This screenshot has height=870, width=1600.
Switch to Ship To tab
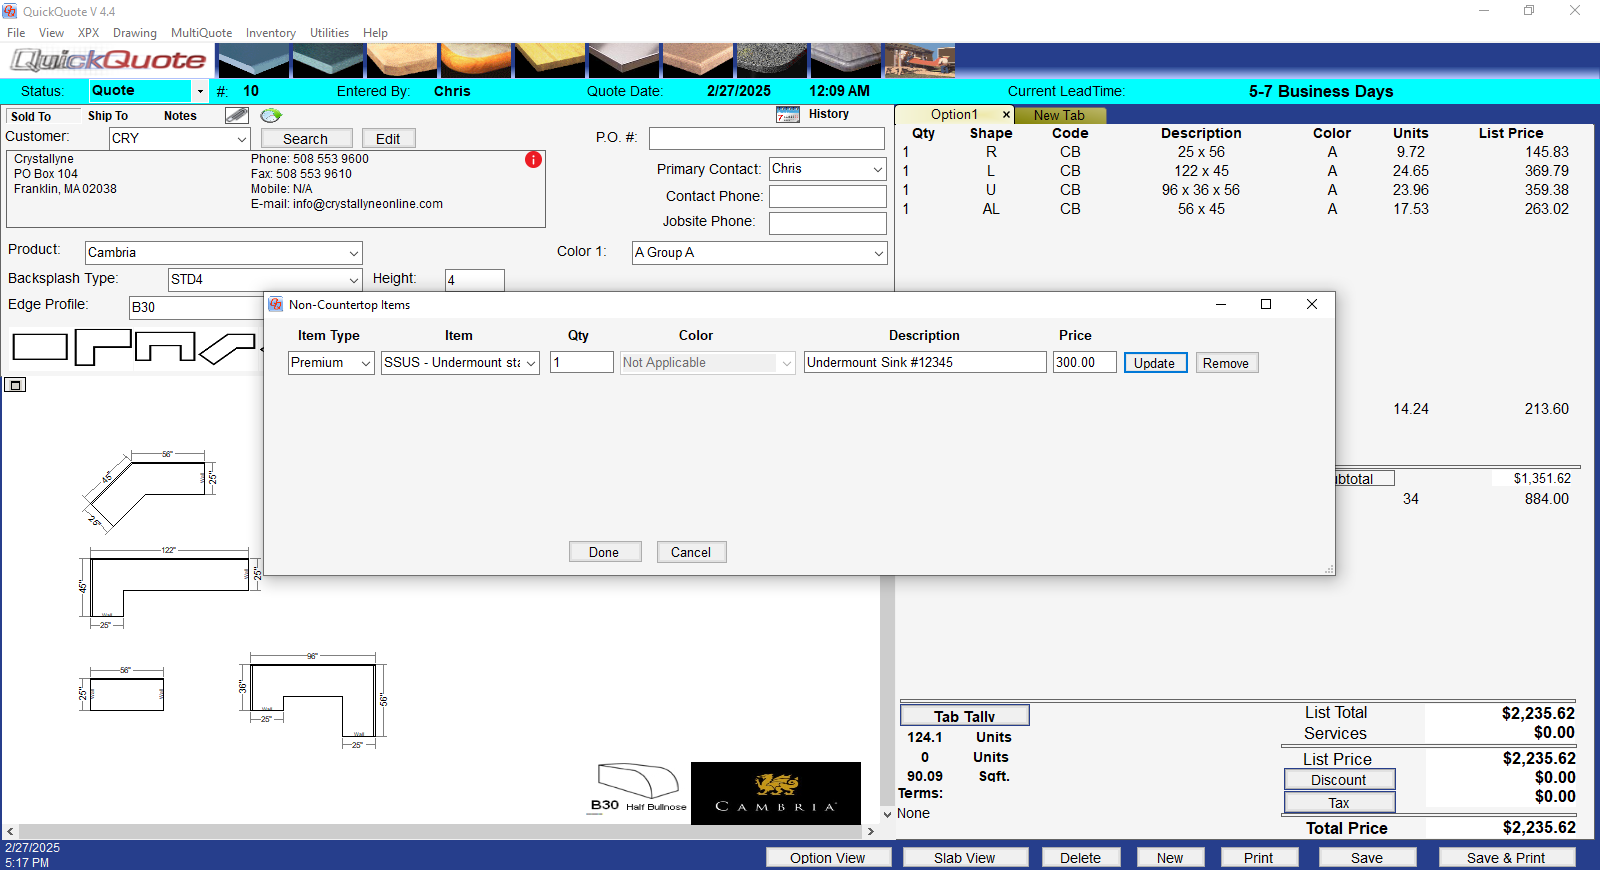click(108, 116)
